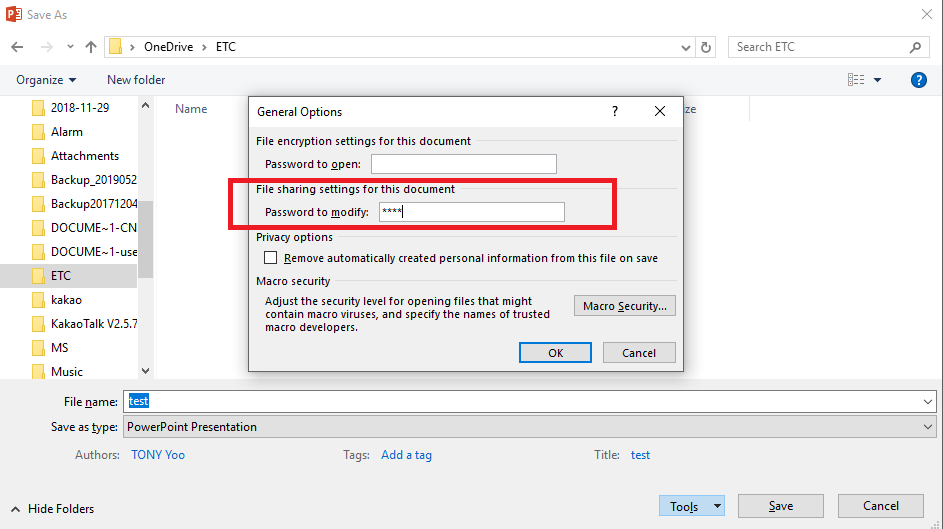Open the Macro Security button
Screen dimensions: 943x529
pos(624,306)
